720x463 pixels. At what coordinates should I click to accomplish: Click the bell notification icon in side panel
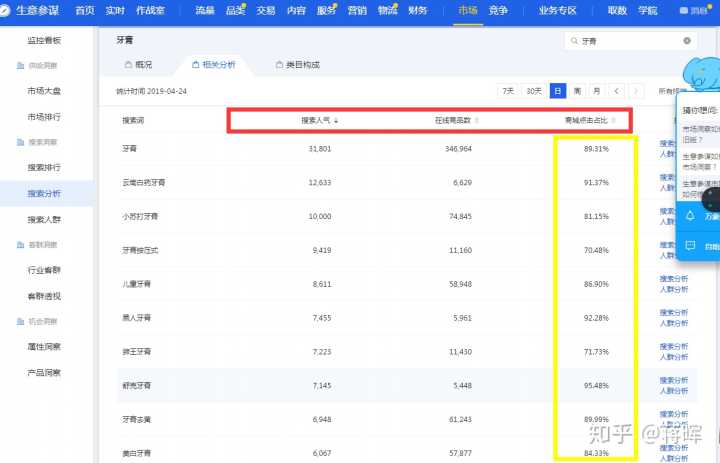tap(690, 215)
